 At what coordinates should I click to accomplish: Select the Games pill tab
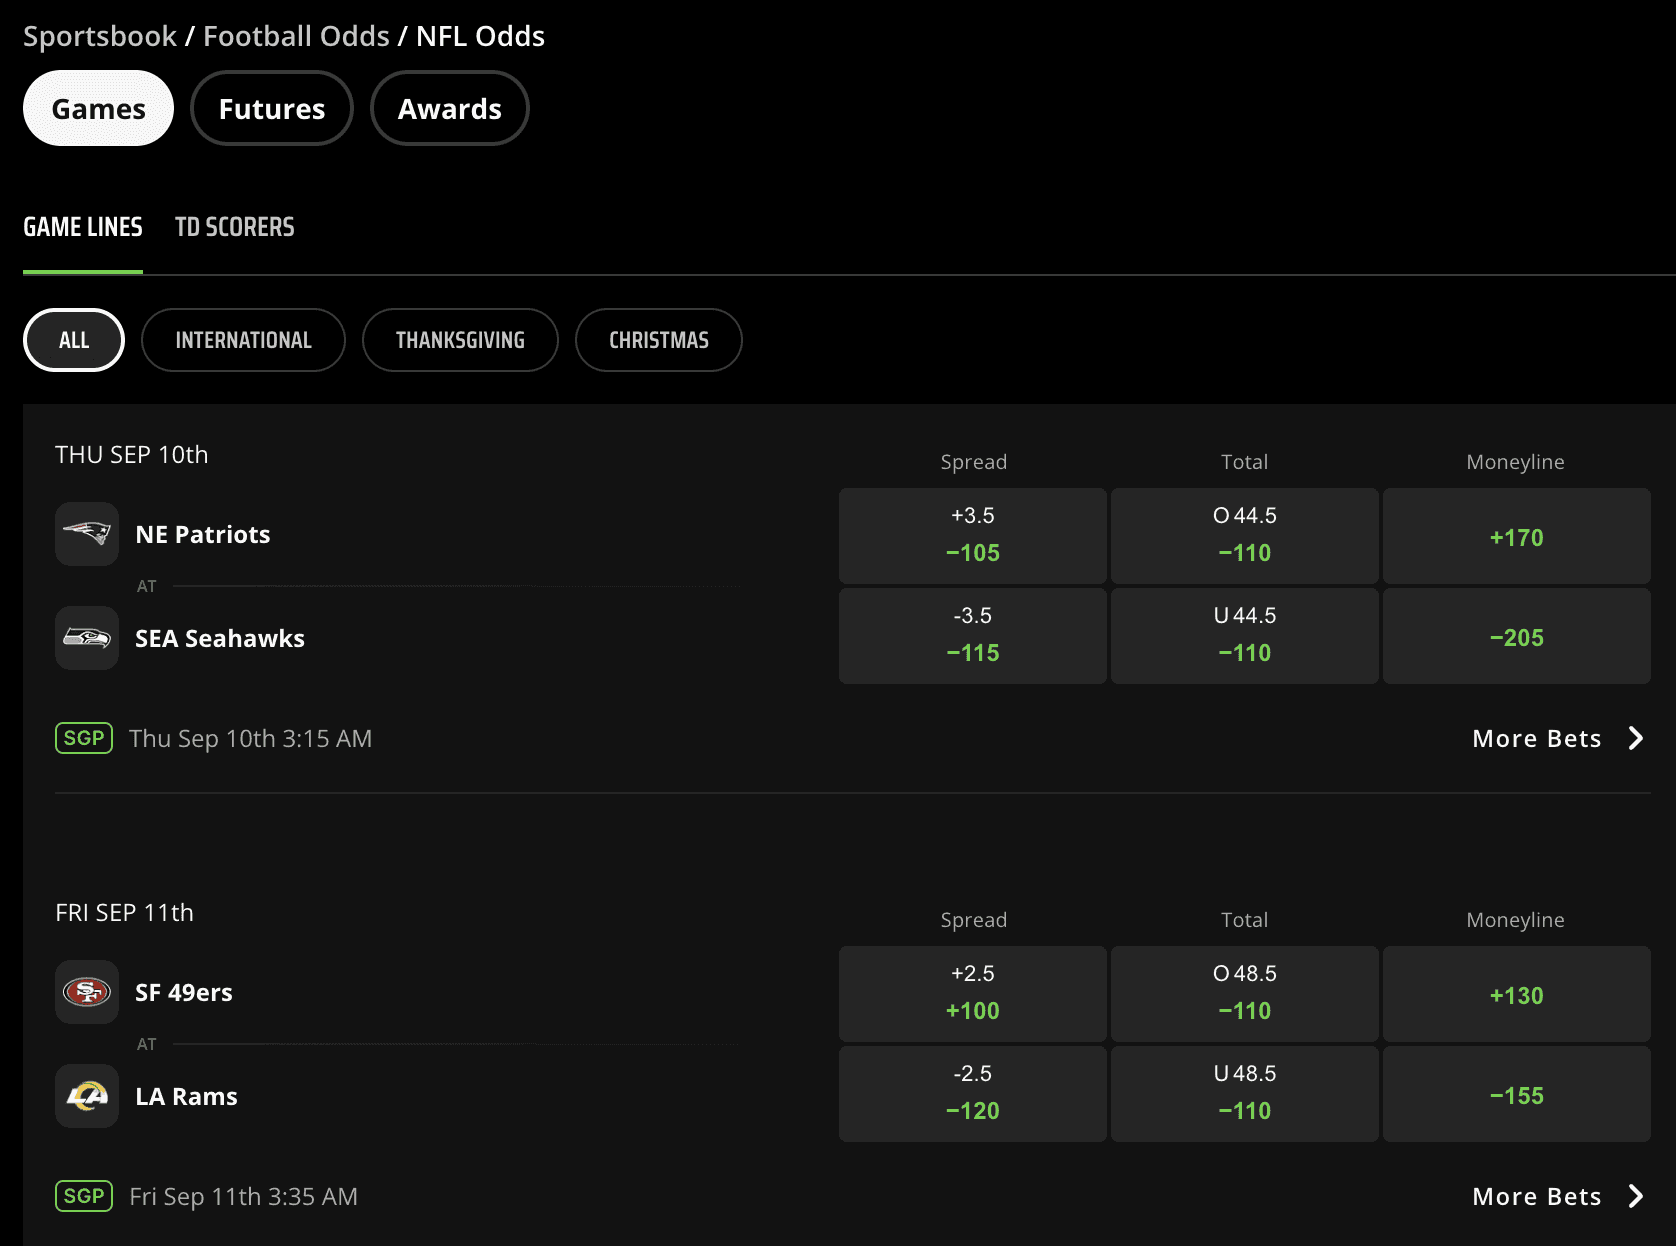tap(98, 108)
